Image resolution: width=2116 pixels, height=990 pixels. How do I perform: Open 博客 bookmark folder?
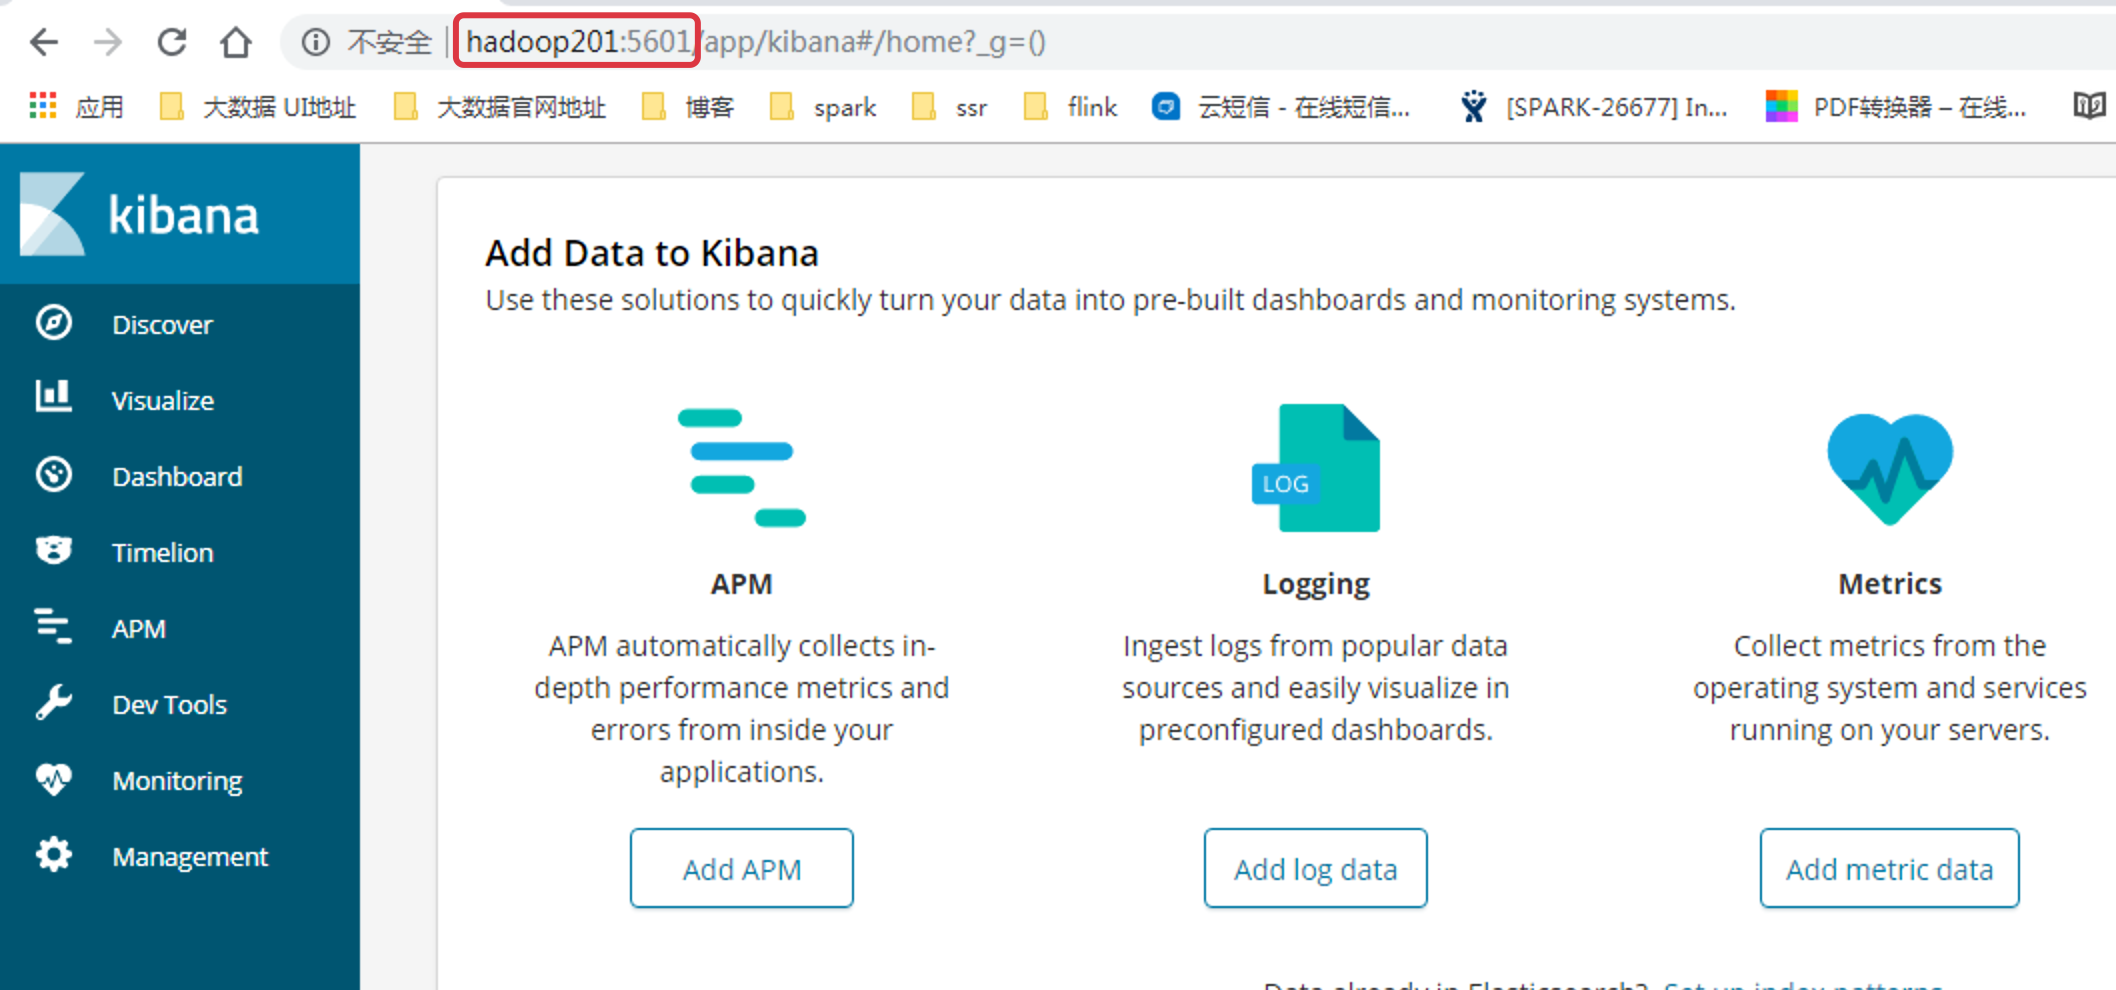[x=688, y=107]
